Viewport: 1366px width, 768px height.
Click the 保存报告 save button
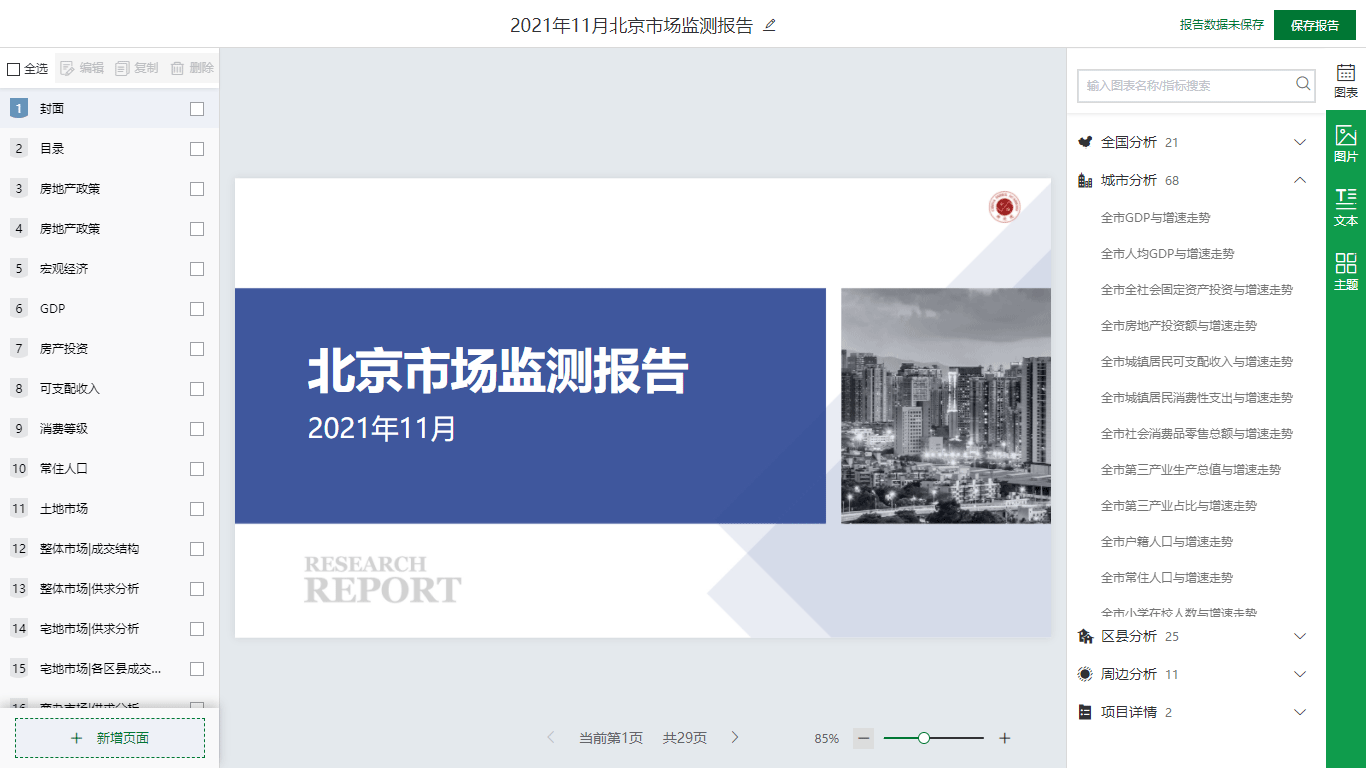coord(1314,26)
